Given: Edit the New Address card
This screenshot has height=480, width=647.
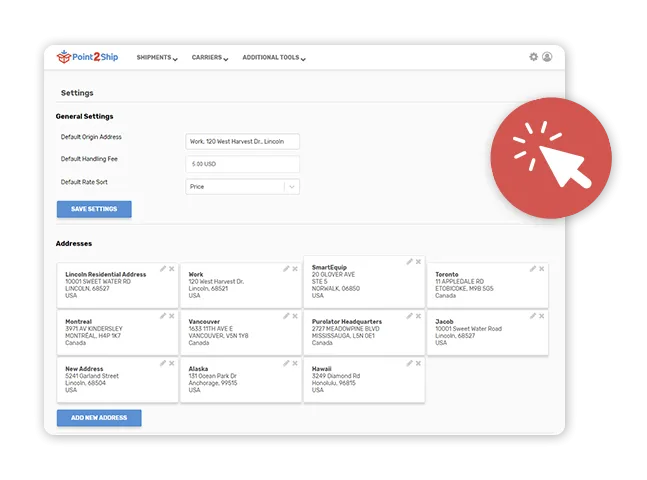Looking at the screenshot, I should coord(163,363).
